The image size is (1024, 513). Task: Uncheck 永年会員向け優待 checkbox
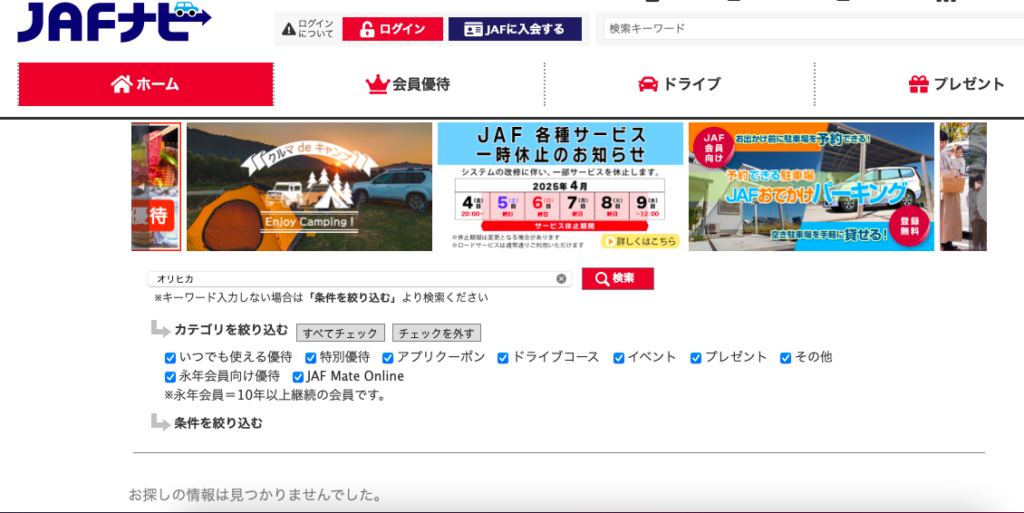pyautogui.click(x=170, y=377)
